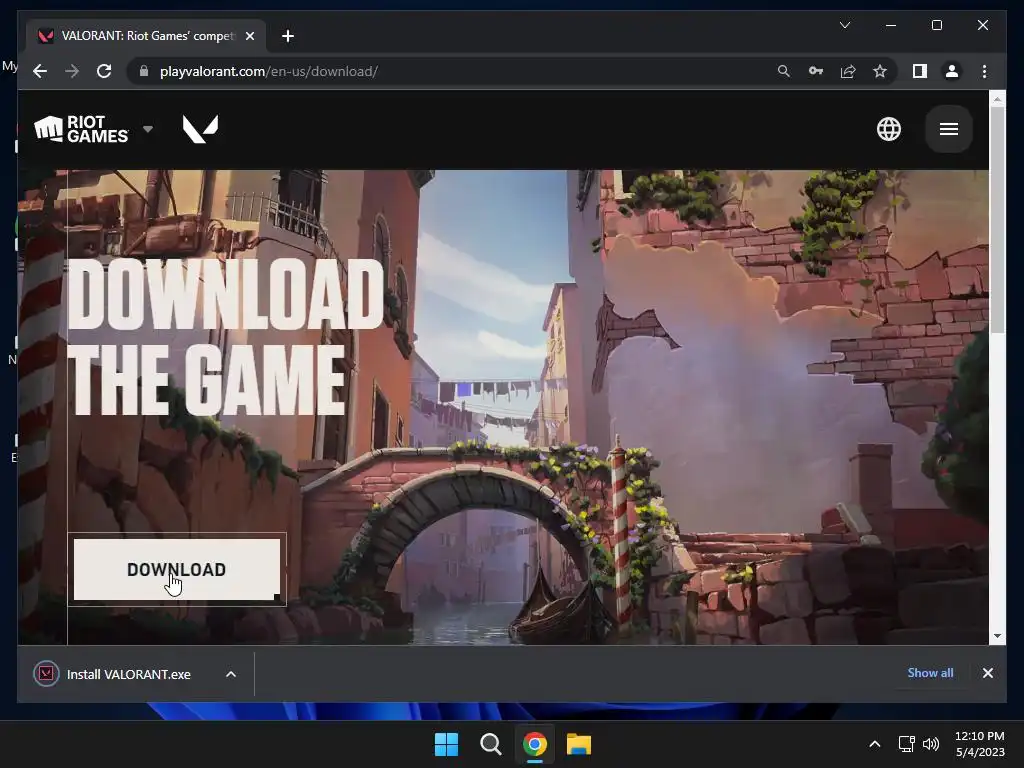
Task: Close the downloads bar
Action: coord(987,673)
